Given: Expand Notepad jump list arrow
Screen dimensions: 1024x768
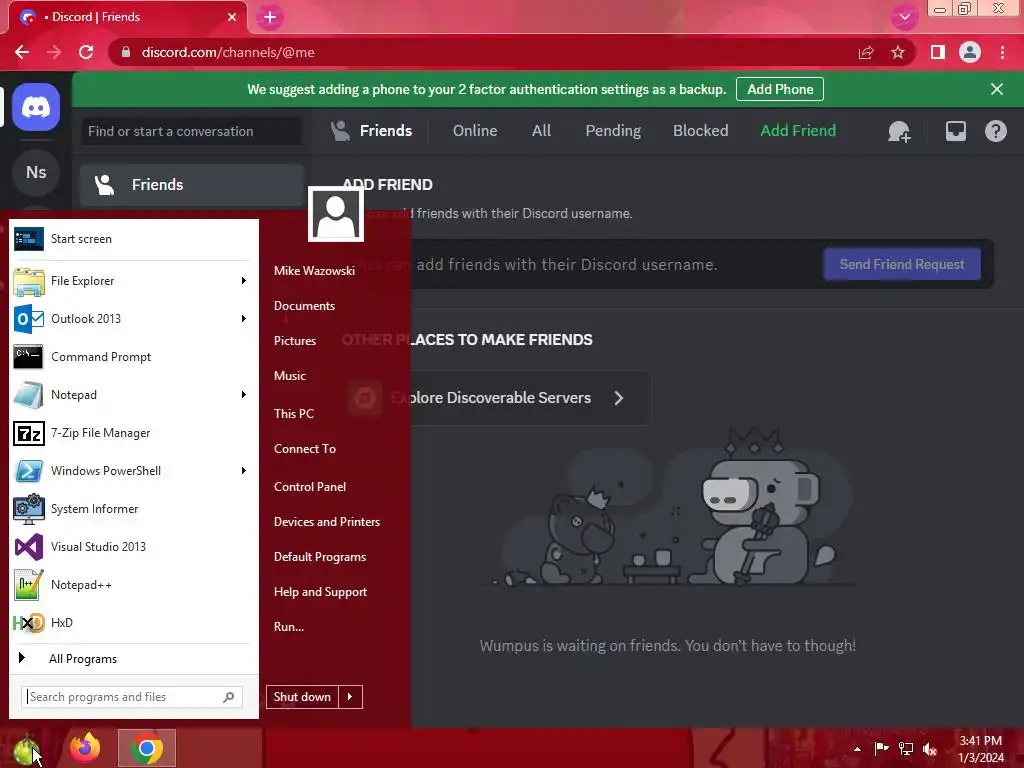Looking at the screenshot, I should point(244,394).
